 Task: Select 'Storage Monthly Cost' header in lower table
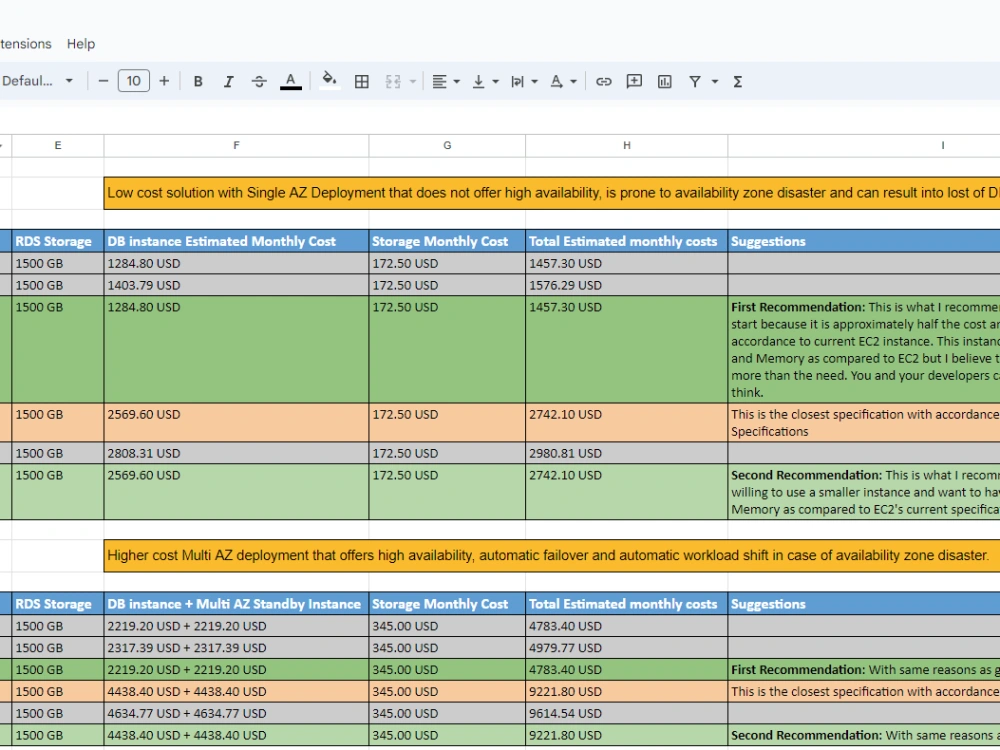447,604
